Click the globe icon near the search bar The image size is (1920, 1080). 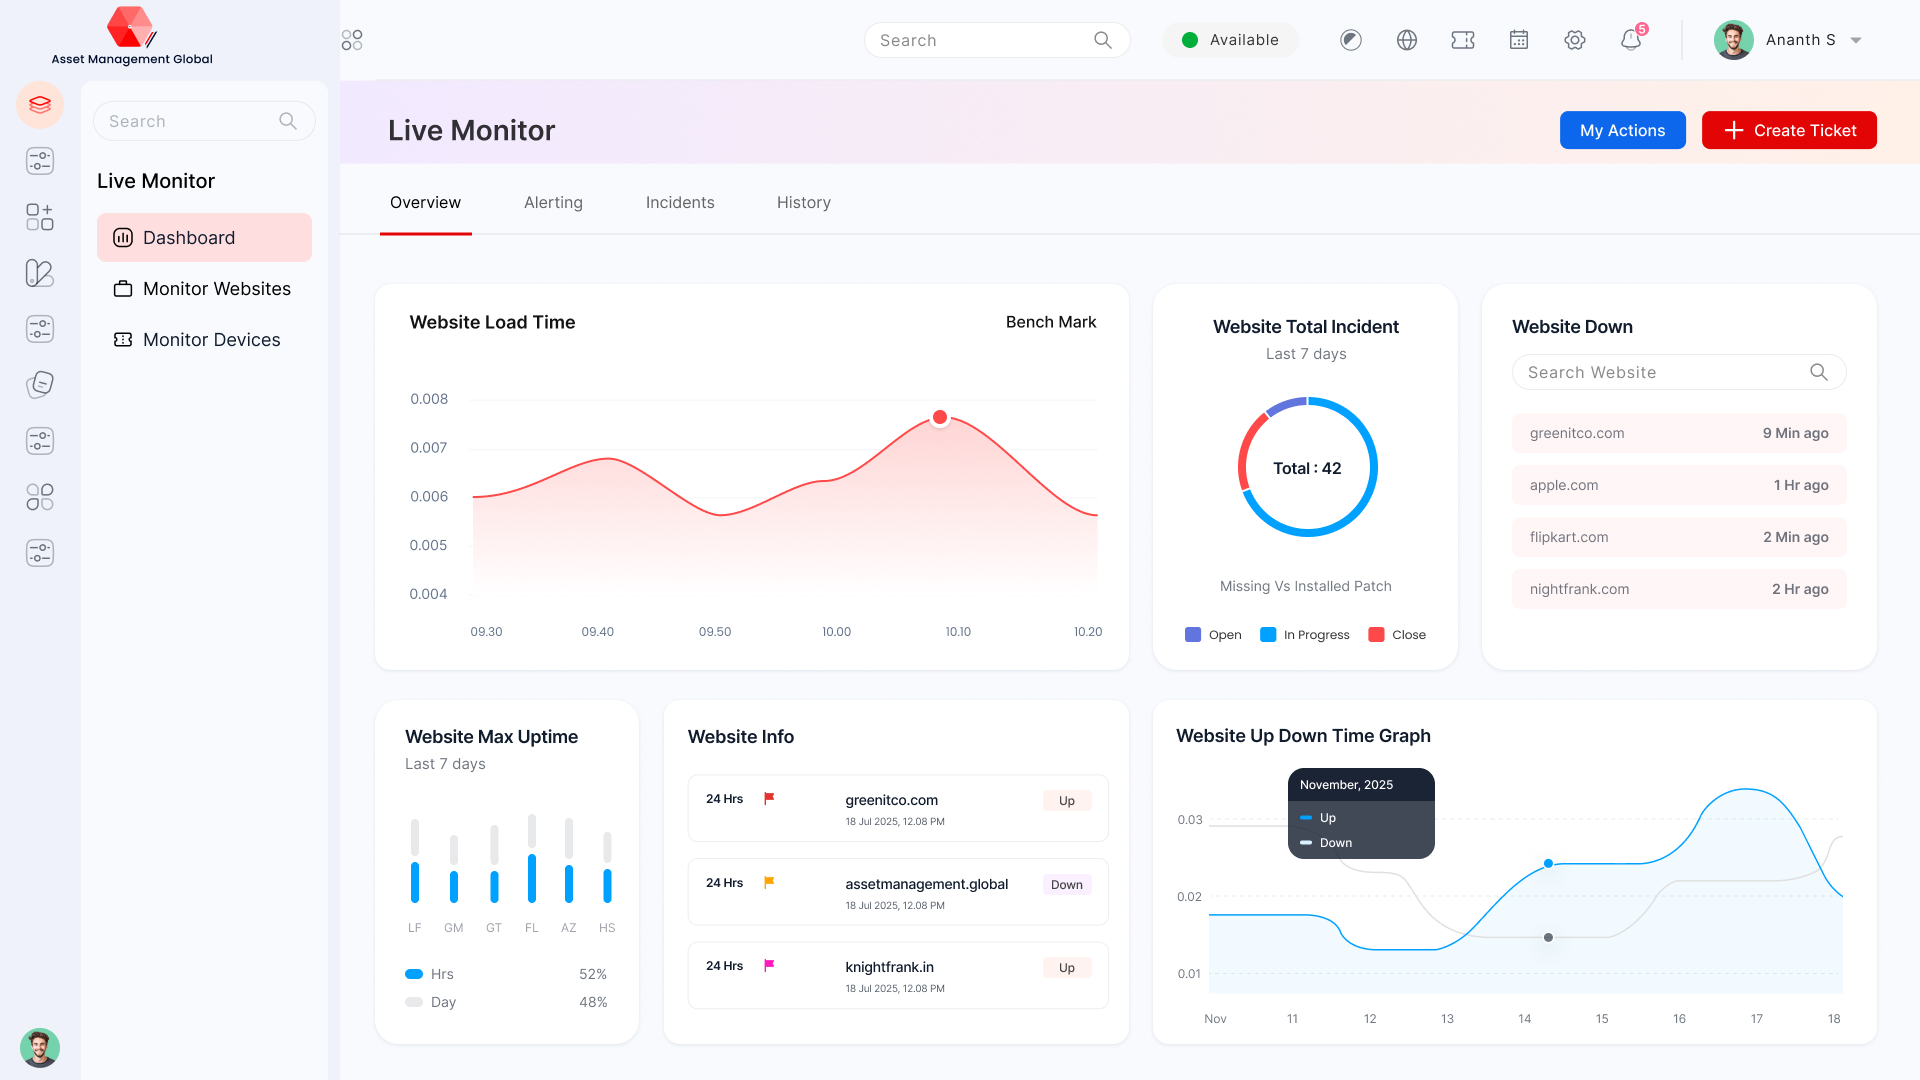coord(1406,40)
